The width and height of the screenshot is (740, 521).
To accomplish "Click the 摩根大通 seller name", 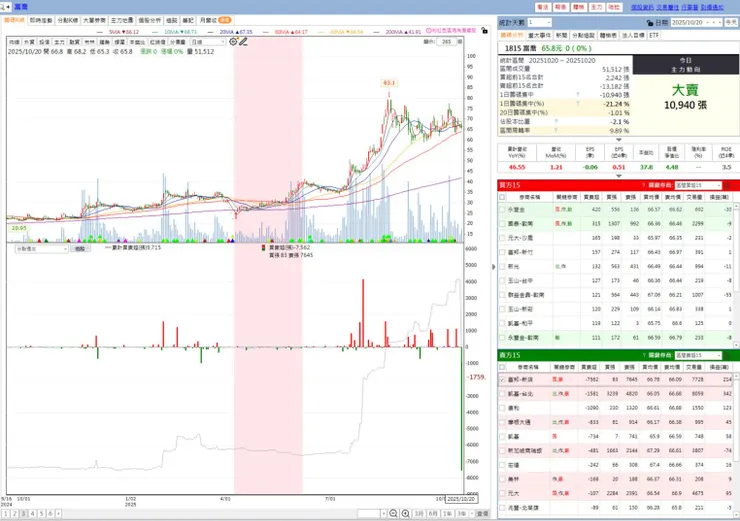I will (x=519, y=422).
